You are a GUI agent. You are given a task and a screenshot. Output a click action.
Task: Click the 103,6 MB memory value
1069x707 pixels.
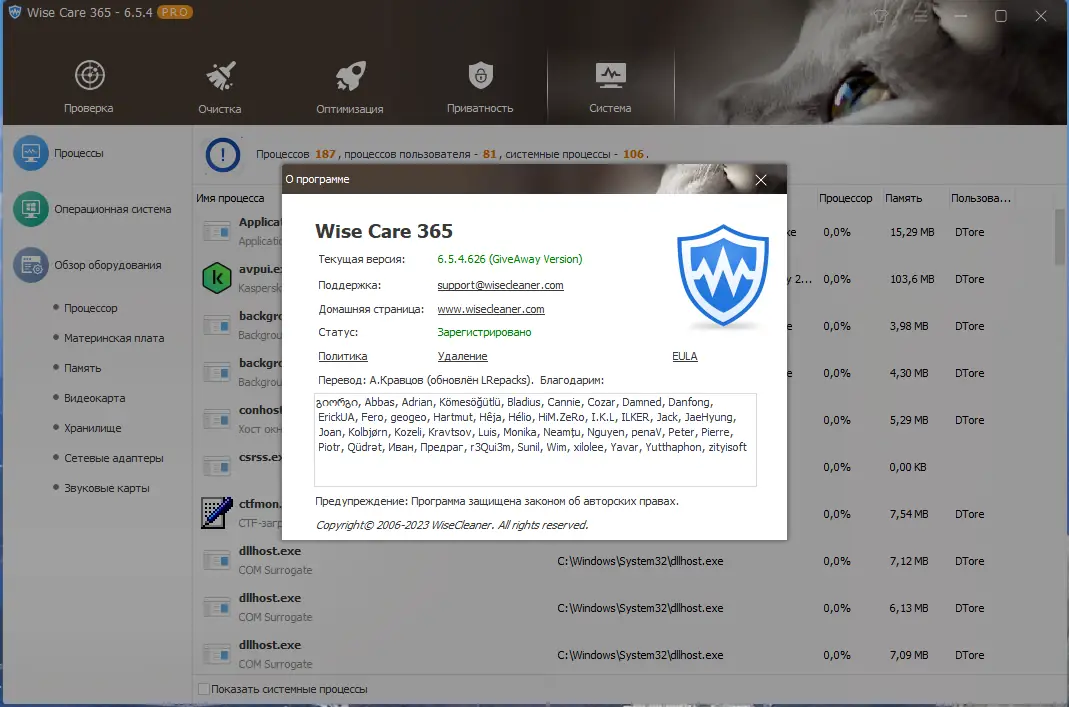pos(912,280)
